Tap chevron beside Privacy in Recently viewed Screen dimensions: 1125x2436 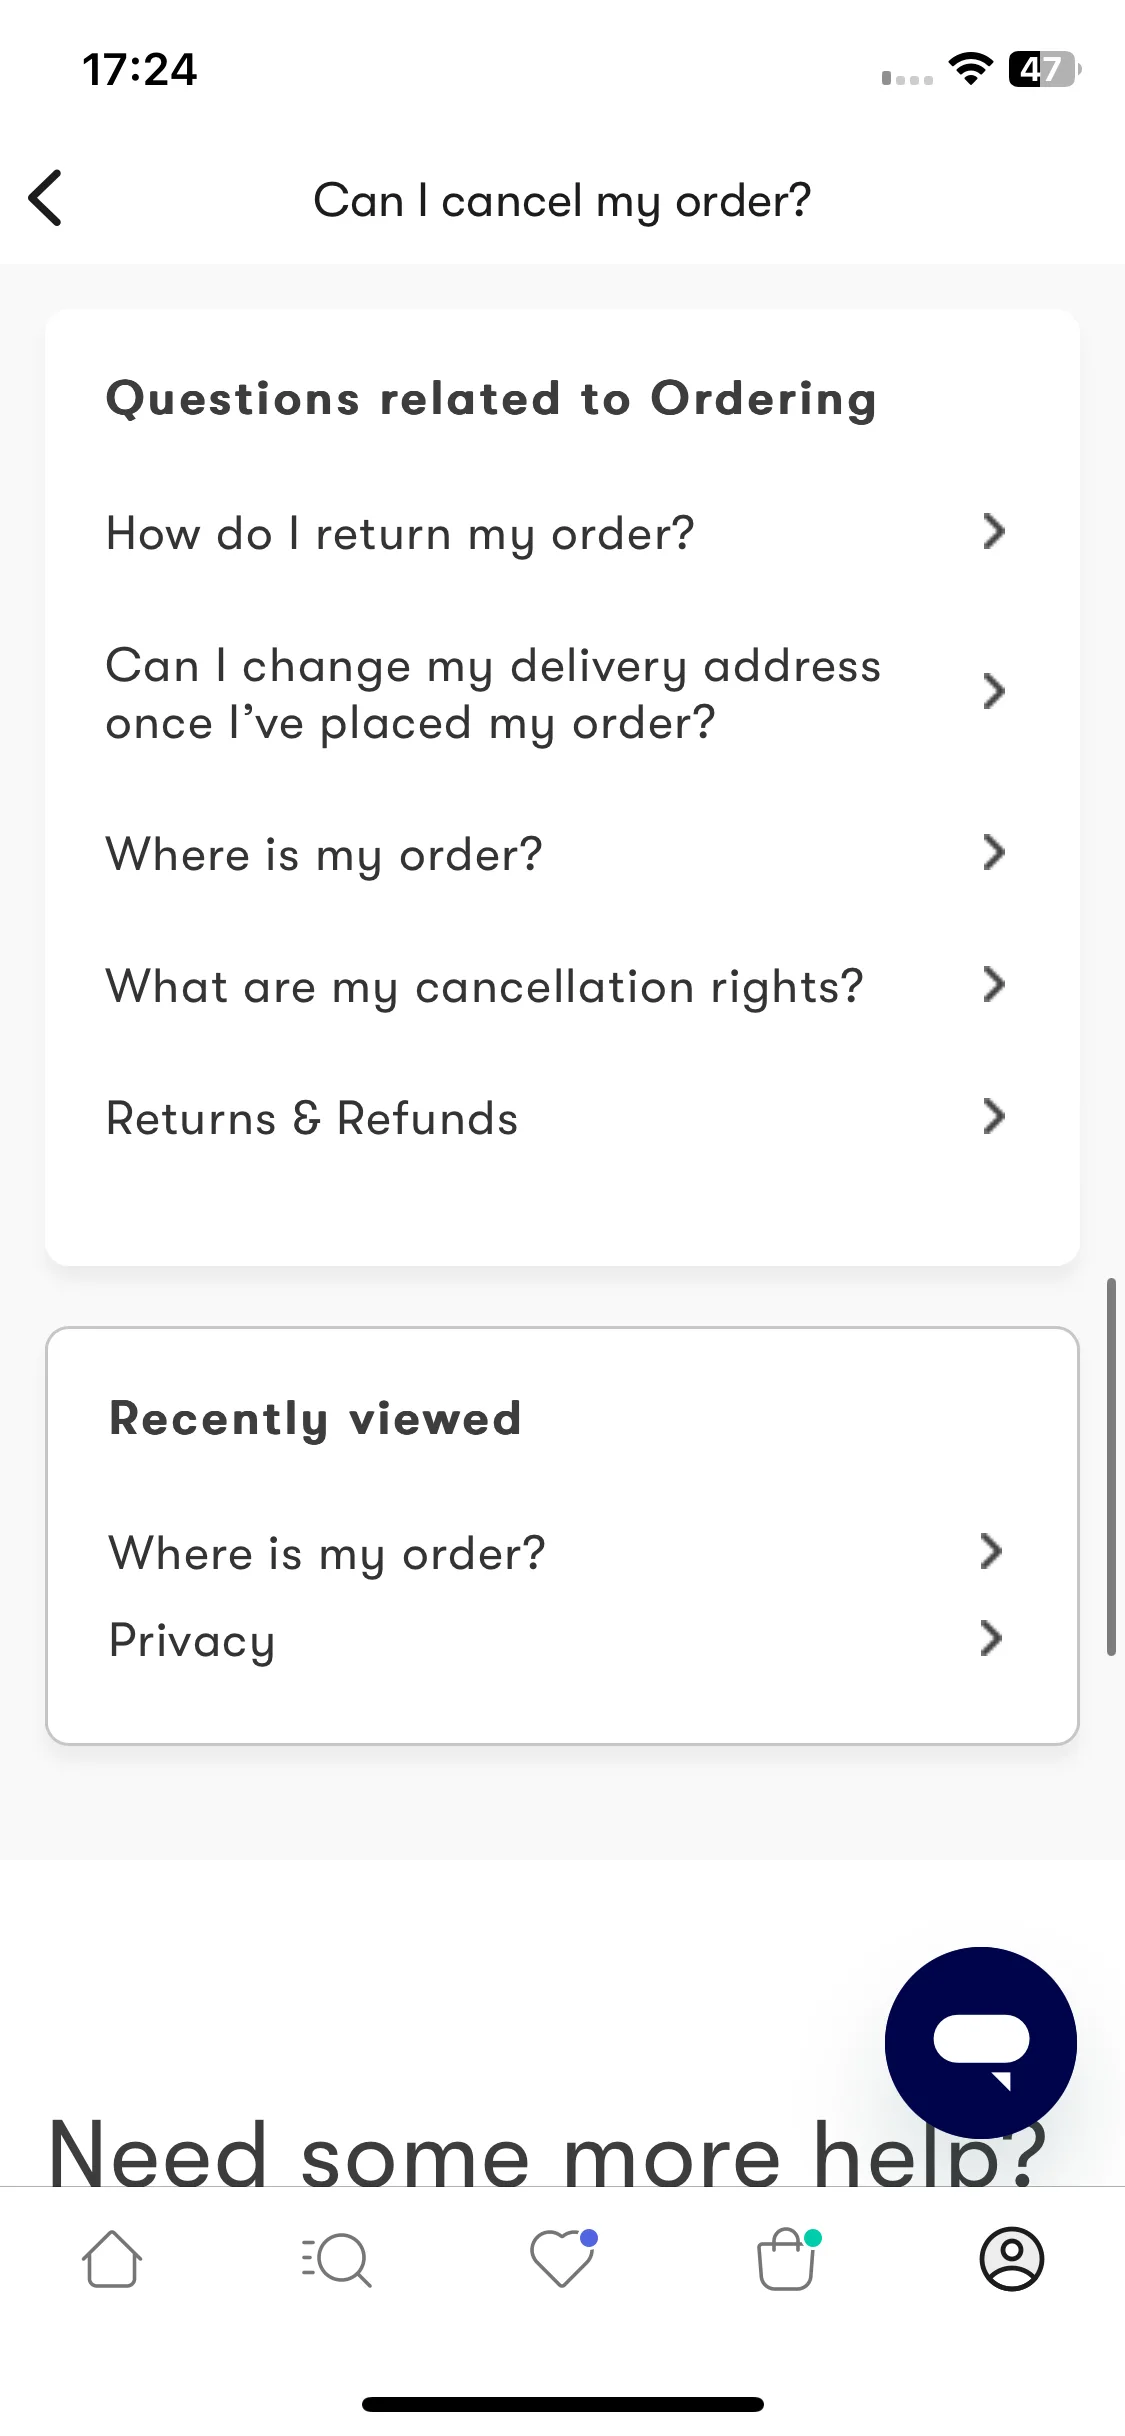pyautogui.click(x=990, y=1639)
